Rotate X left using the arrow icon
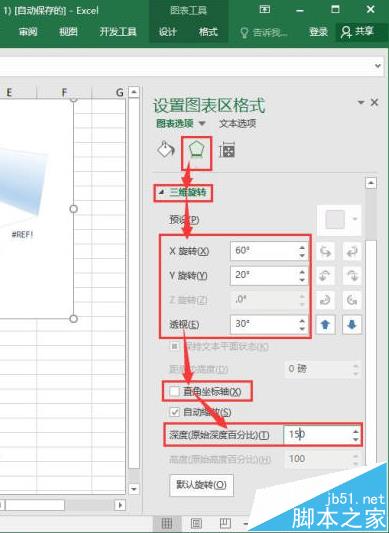 tap(325, 252)
